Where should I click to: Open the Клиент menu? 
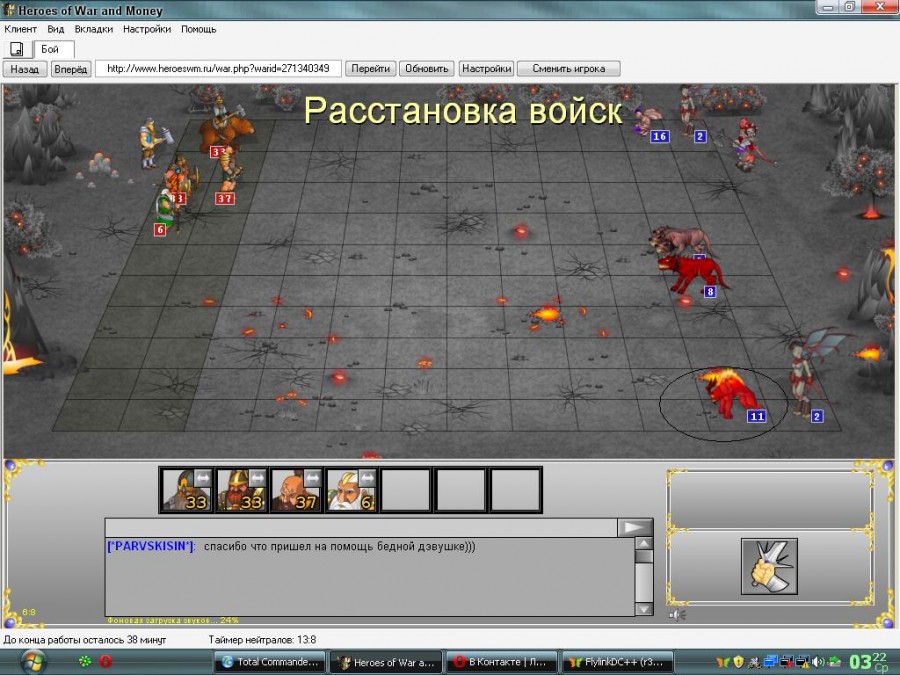tap(21, 29)
